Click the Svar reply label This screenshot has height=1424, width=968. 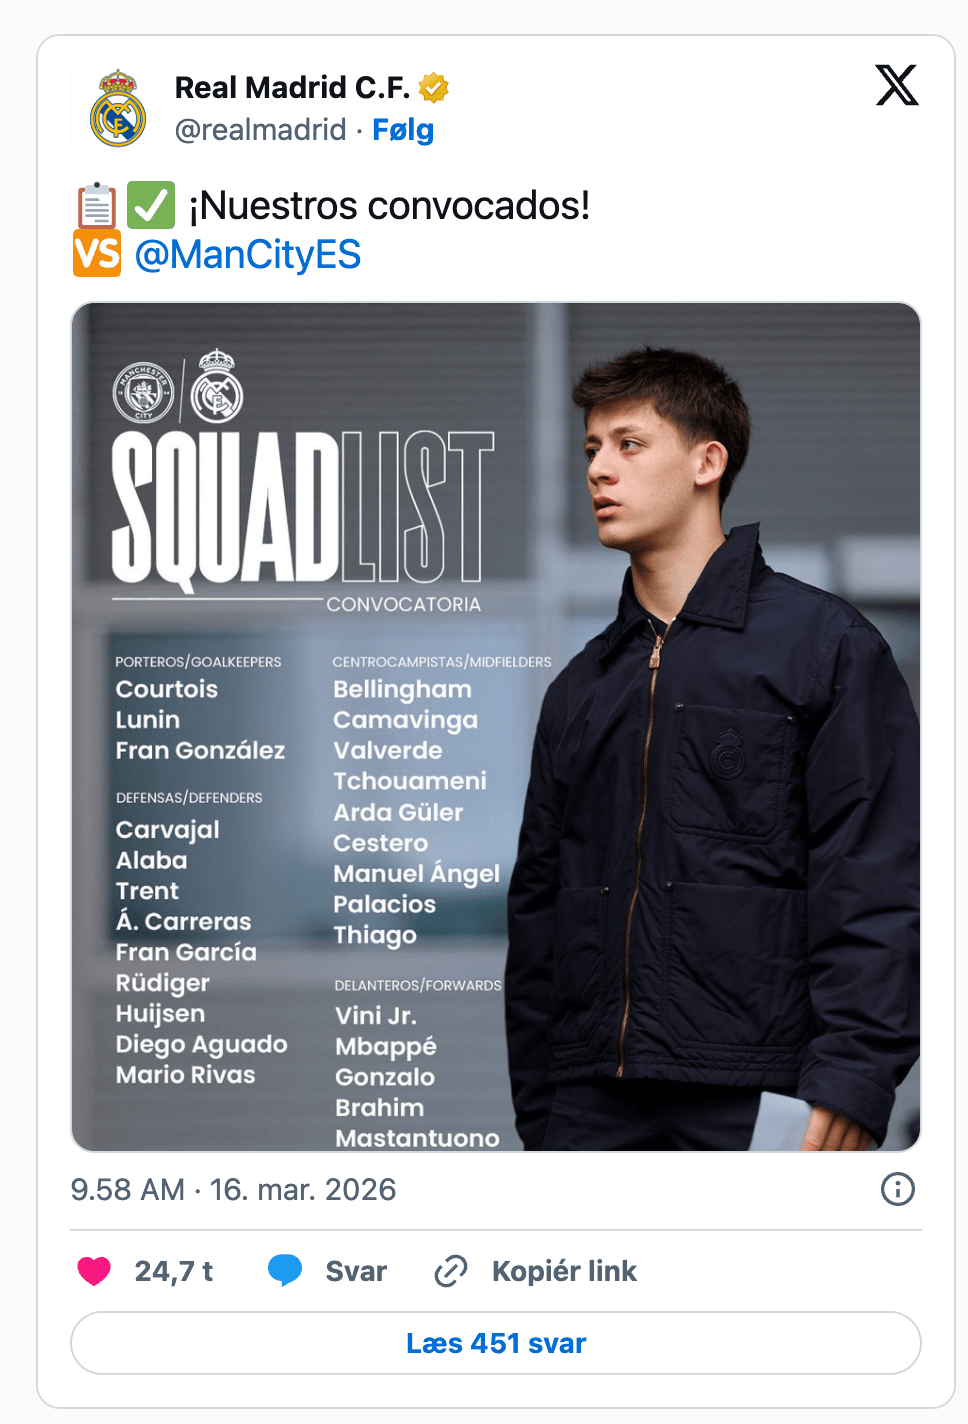coord(356,1271)
